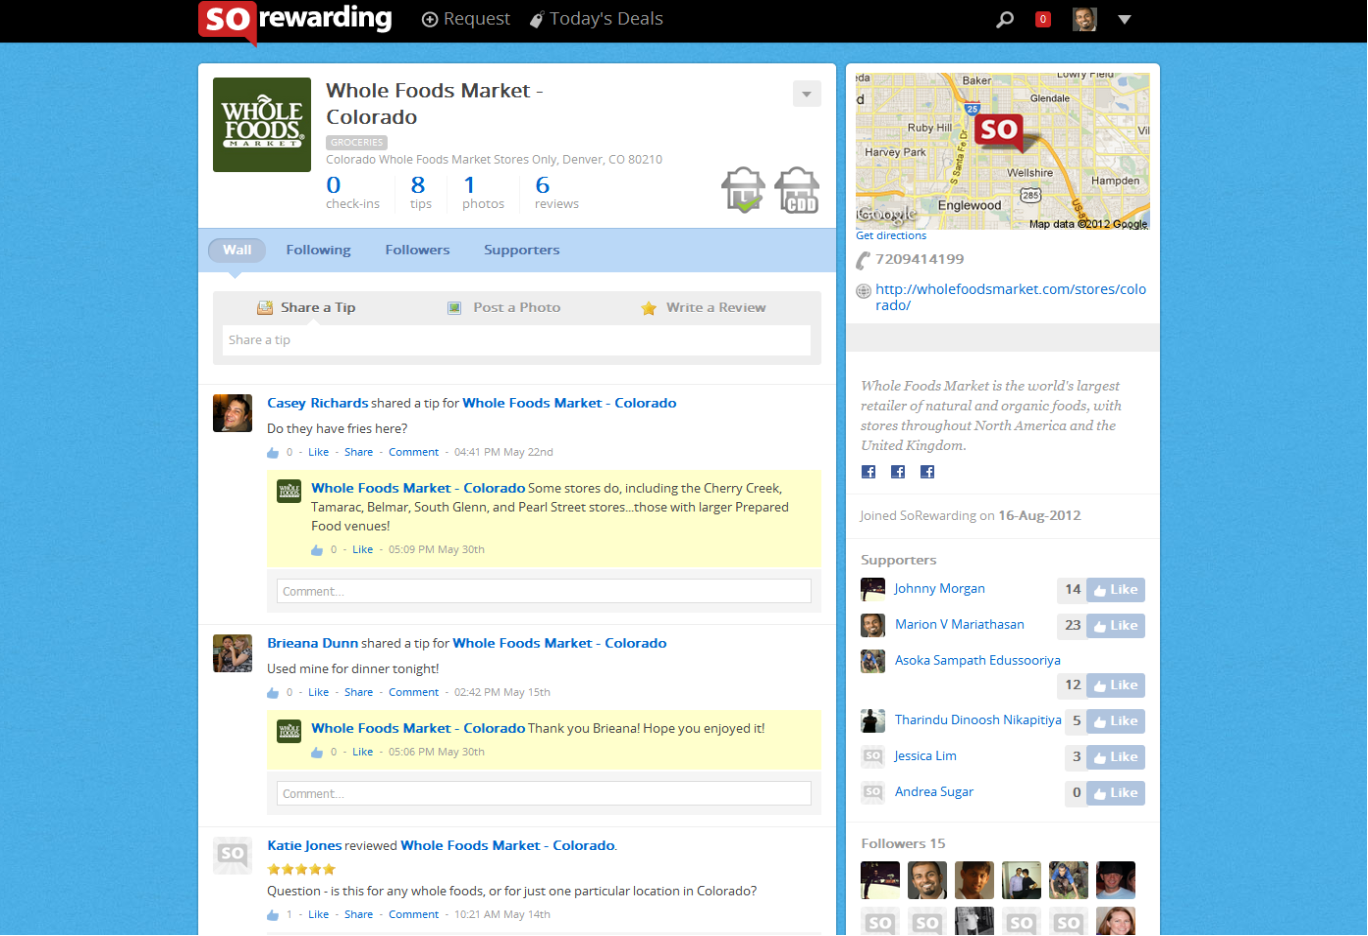Open the Katie Jones name link
This screenshot has height=936, width=1368.
(304, 845)
